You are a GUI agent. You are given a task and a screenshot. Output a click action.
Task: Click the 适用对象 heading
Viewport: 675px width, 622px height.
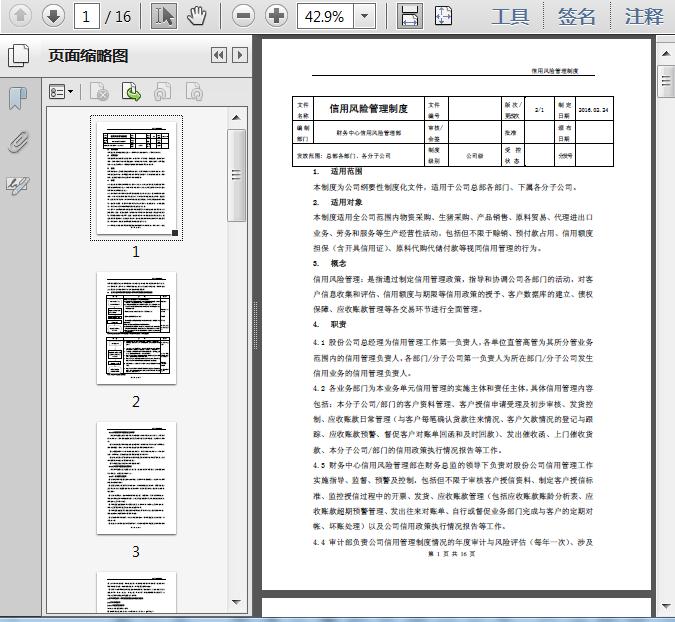[x=347, y=202]
